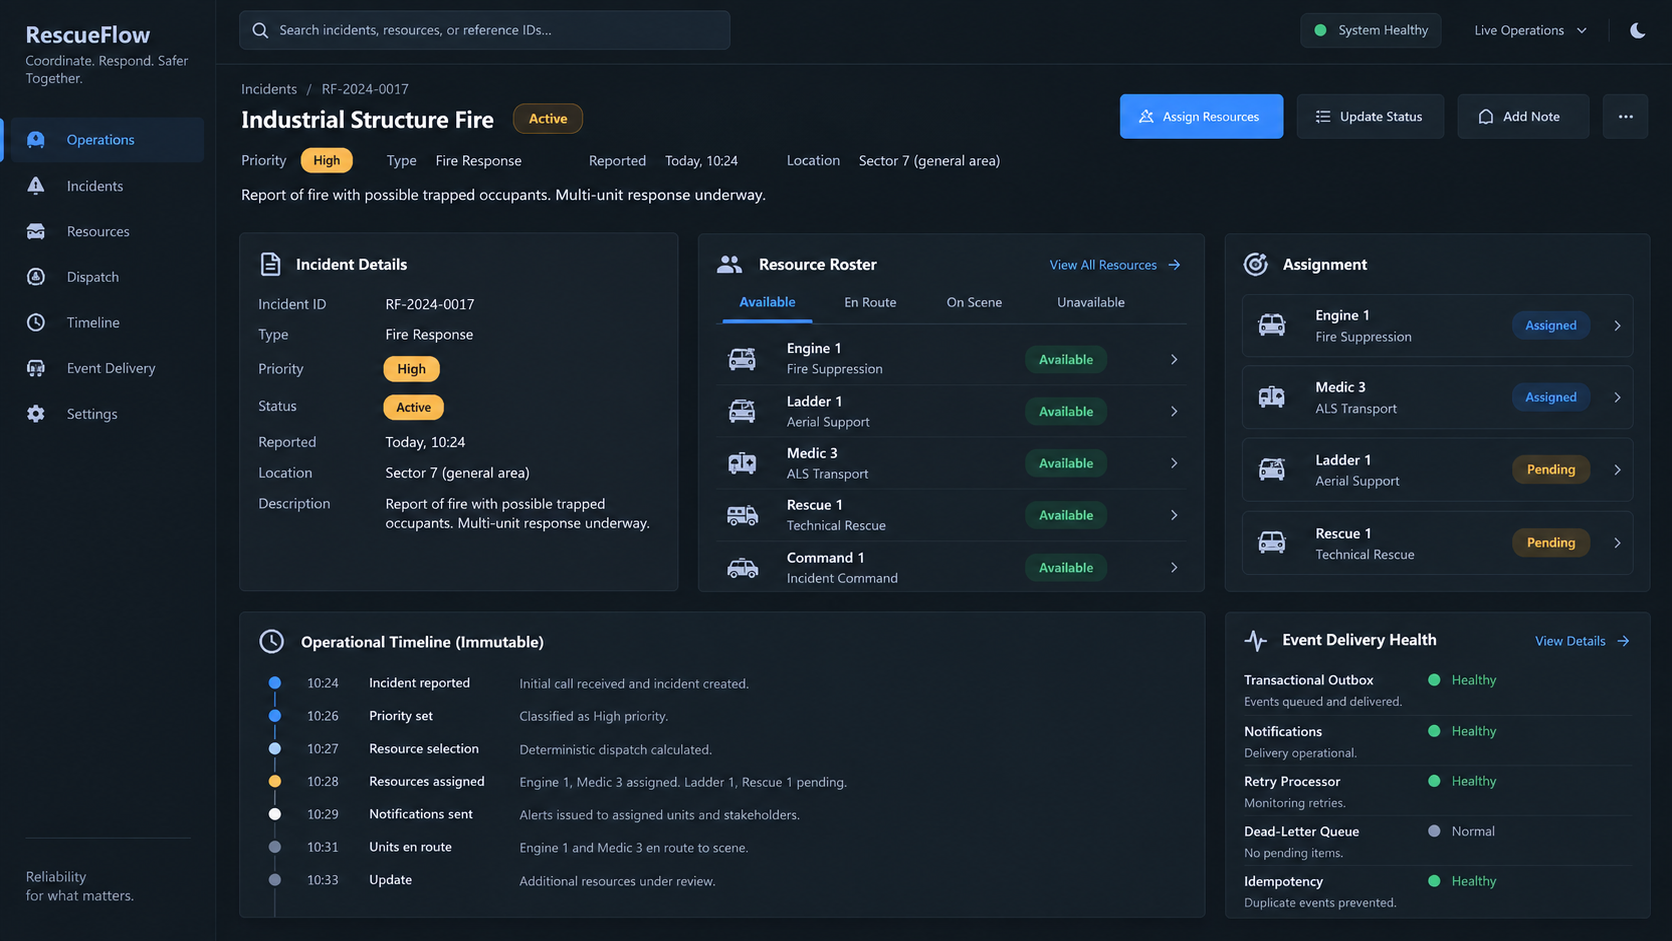This screenshot has height=941, width=1672.
Task: Open the Operations menu label in sidebar
Action: [x=100, y=140]
